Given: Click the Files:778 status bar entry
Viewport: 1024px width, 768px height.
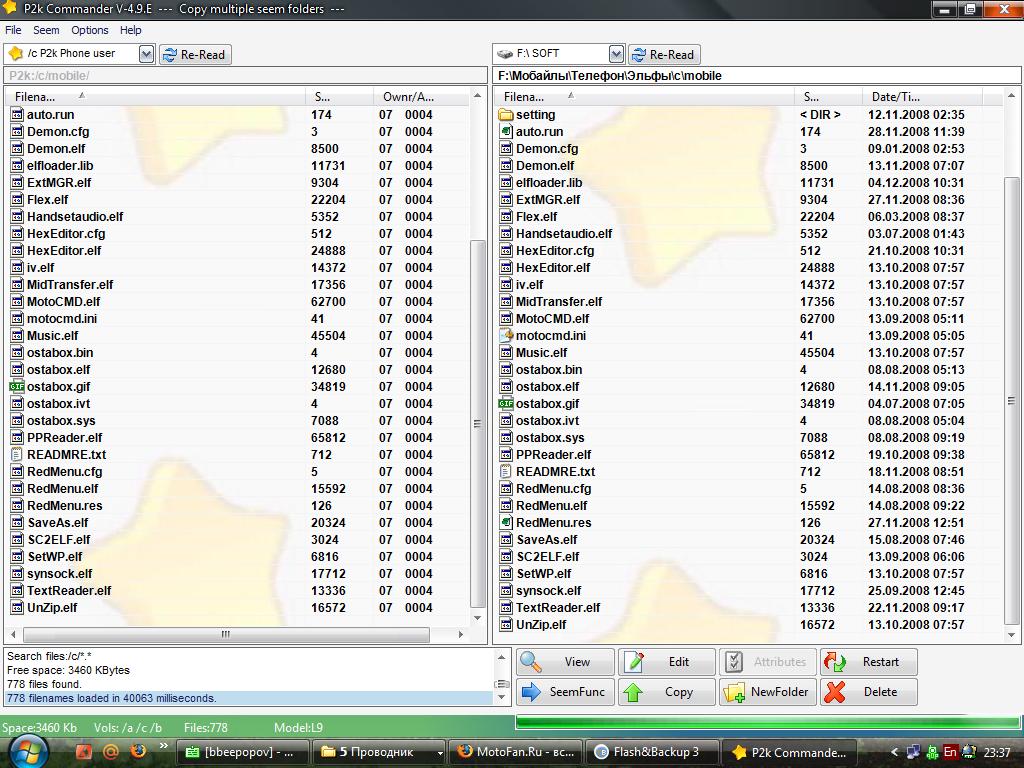Looking at the screenshot, I should (x=206, y=728).
